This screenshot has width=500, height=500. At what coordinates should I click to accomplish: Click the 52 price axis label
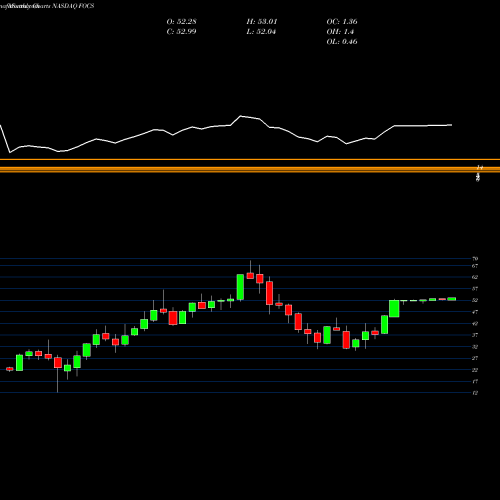point(475,300)
